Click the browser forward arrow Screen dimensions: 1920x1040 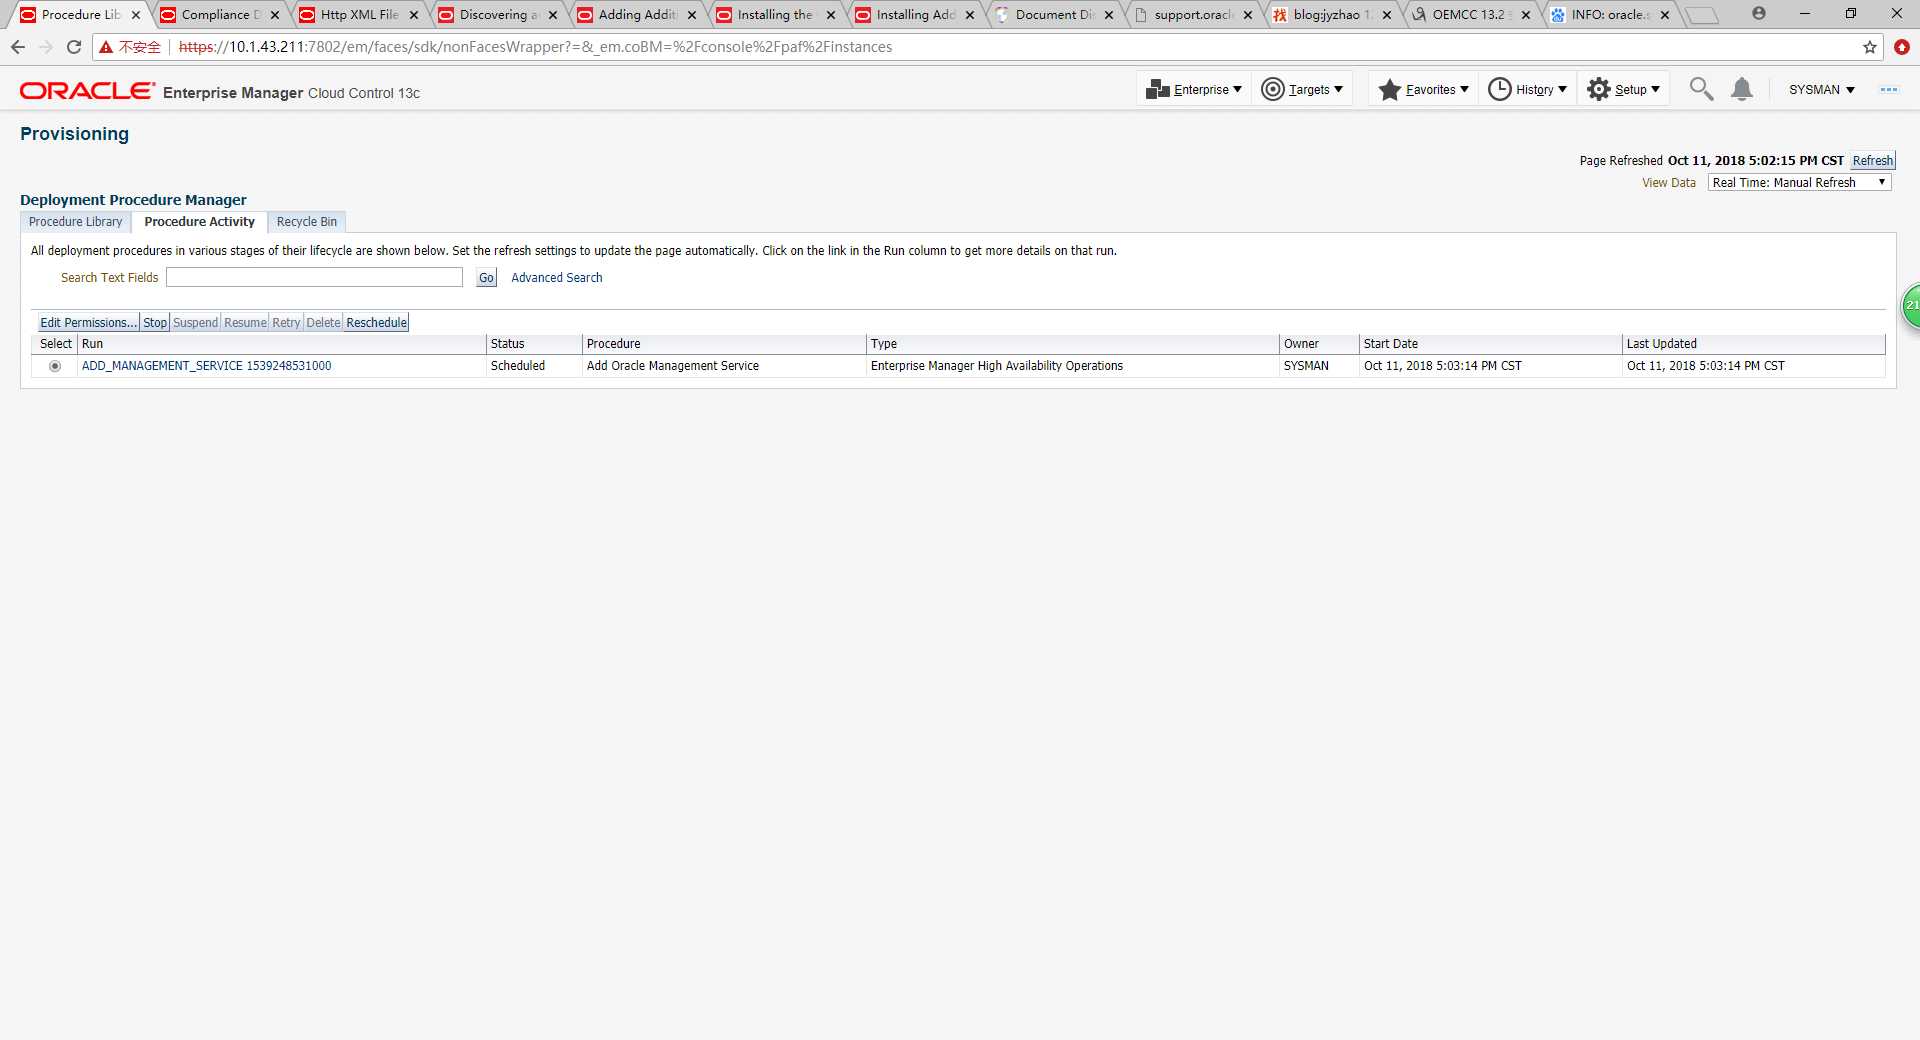(x=46, y=47)
